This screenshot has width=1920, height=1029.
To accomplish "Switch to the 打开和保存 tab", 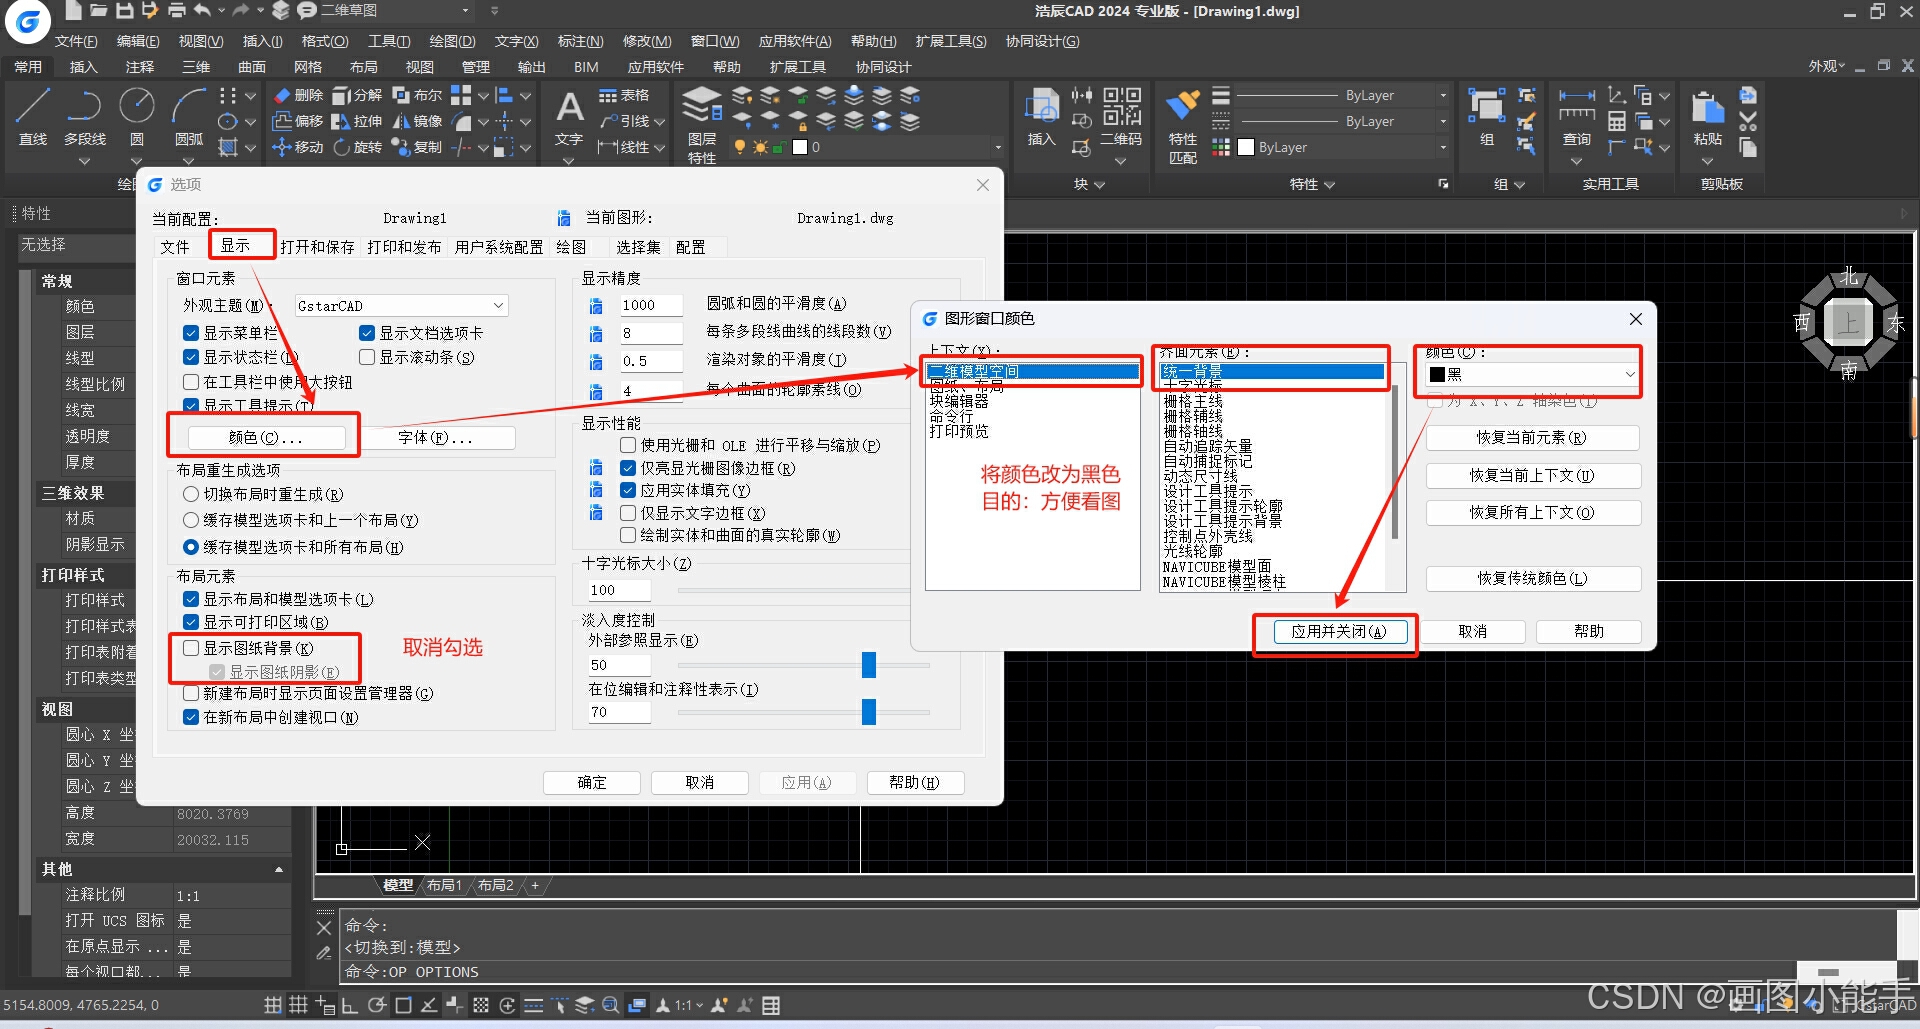I will coord(317,247).
